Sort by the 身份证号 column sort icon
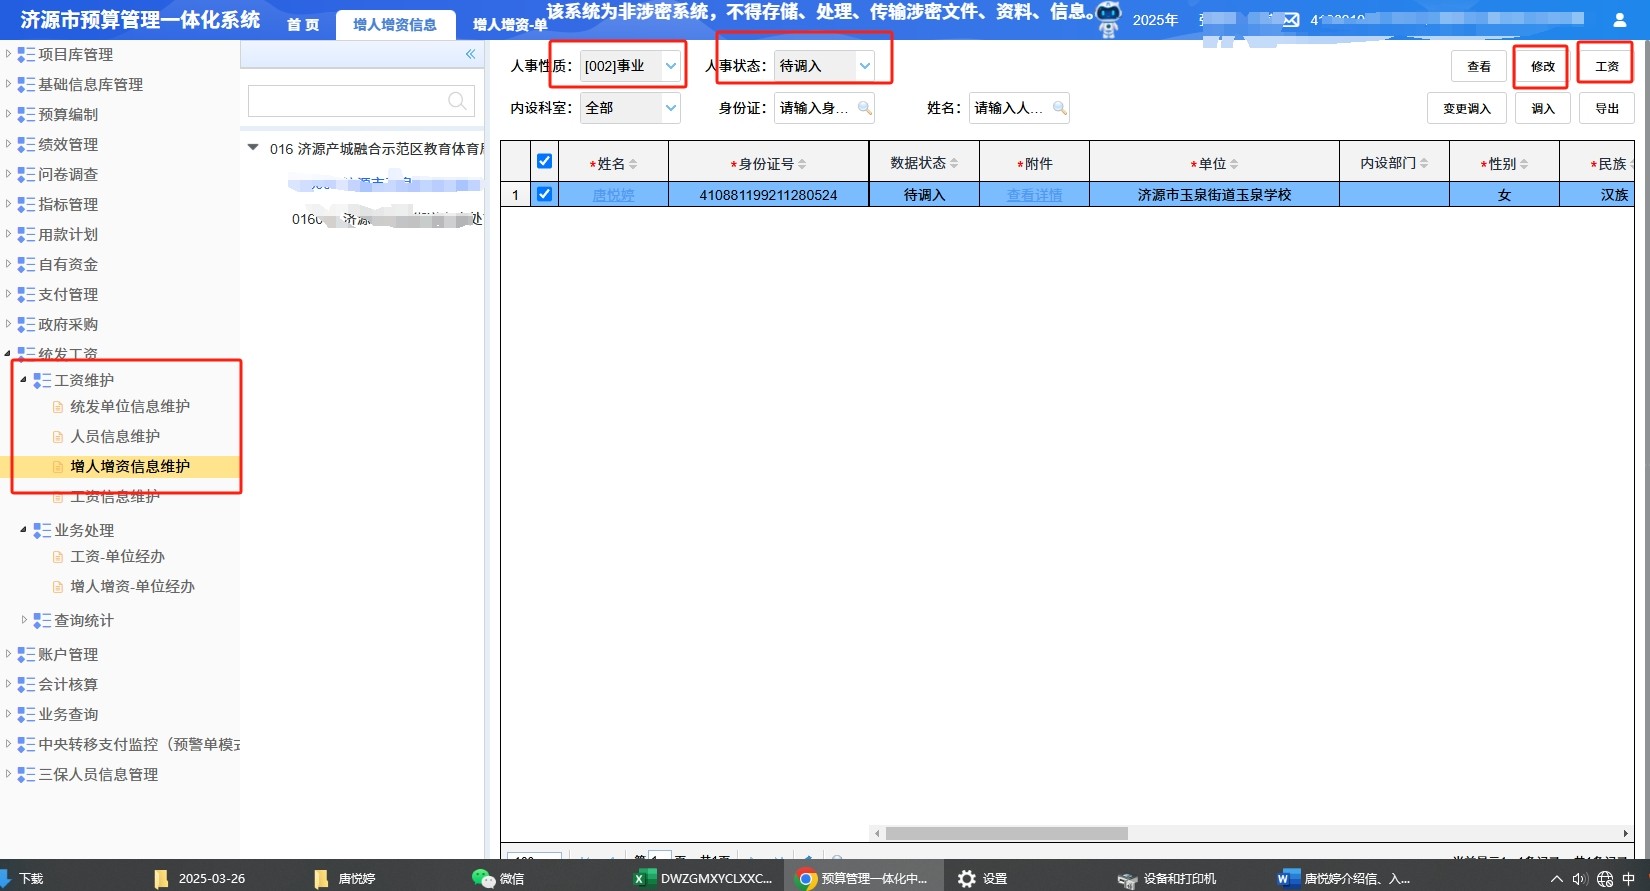This screenshot has height=891, width=1650. (802, 164)
